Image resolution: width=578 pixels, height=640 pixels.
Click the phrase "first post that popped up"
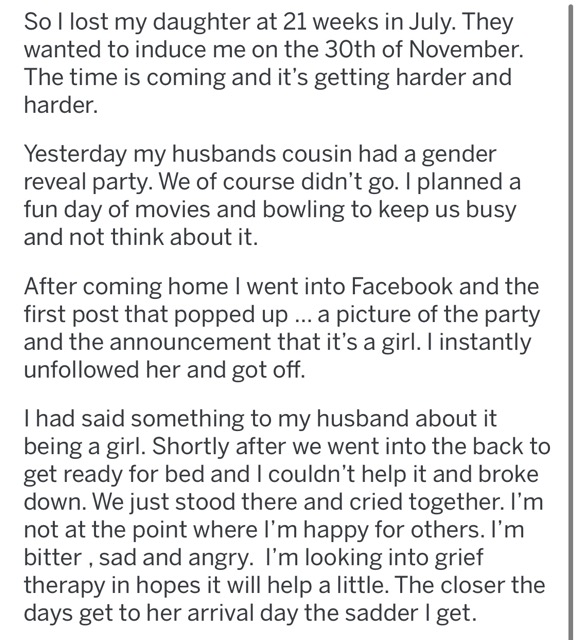[x=155, y=315]
